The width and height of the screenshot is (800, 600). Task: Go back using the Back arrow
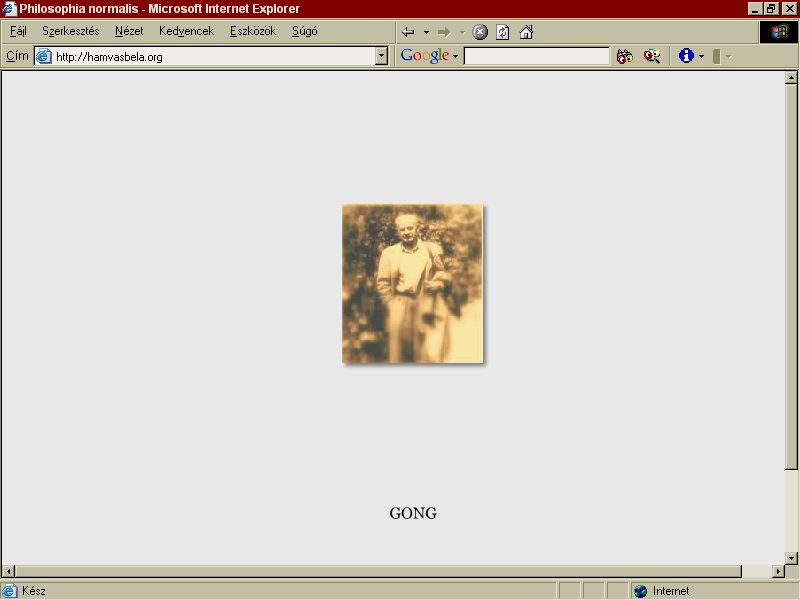click(408, 32)
